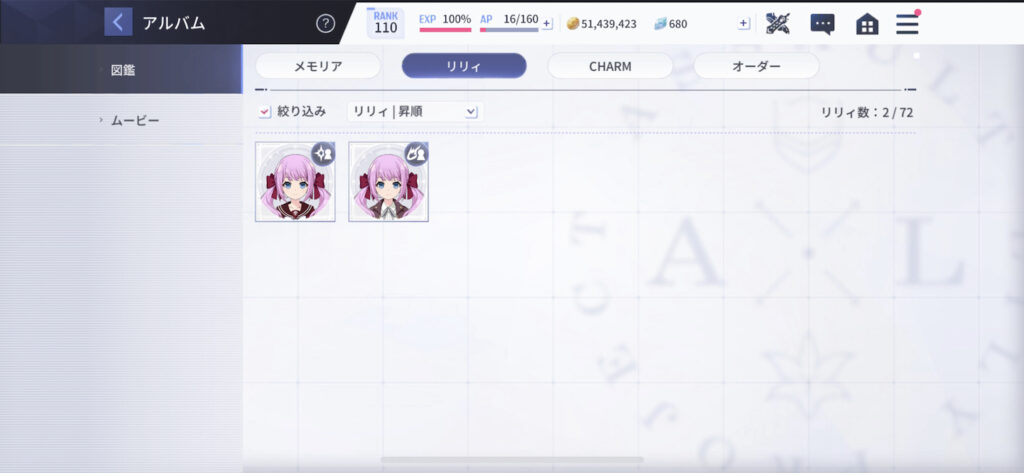Toggle the 絞り込み filter checkbox
This screenshot has height=473, width=1024.
click(264, 112)
